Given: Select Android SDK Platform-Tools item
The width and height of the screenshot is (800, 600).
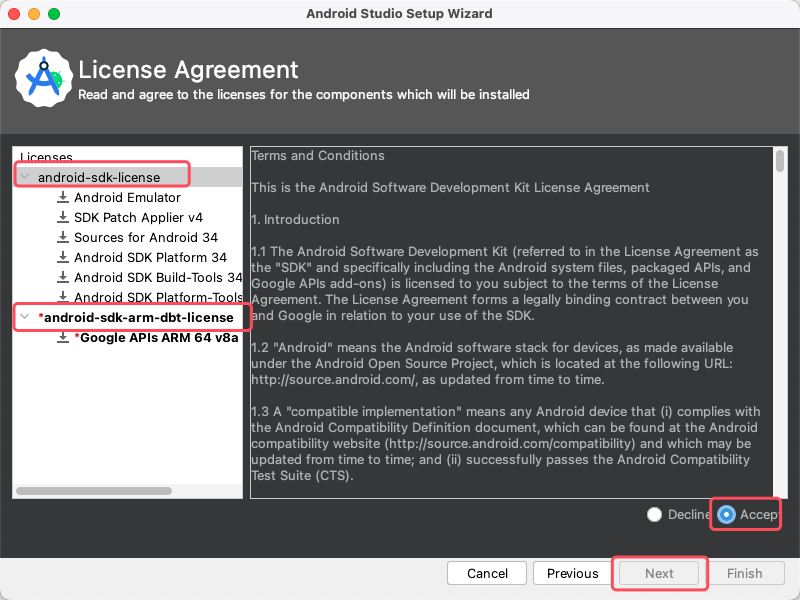Looking at the screenshot, I should [158, 297].
